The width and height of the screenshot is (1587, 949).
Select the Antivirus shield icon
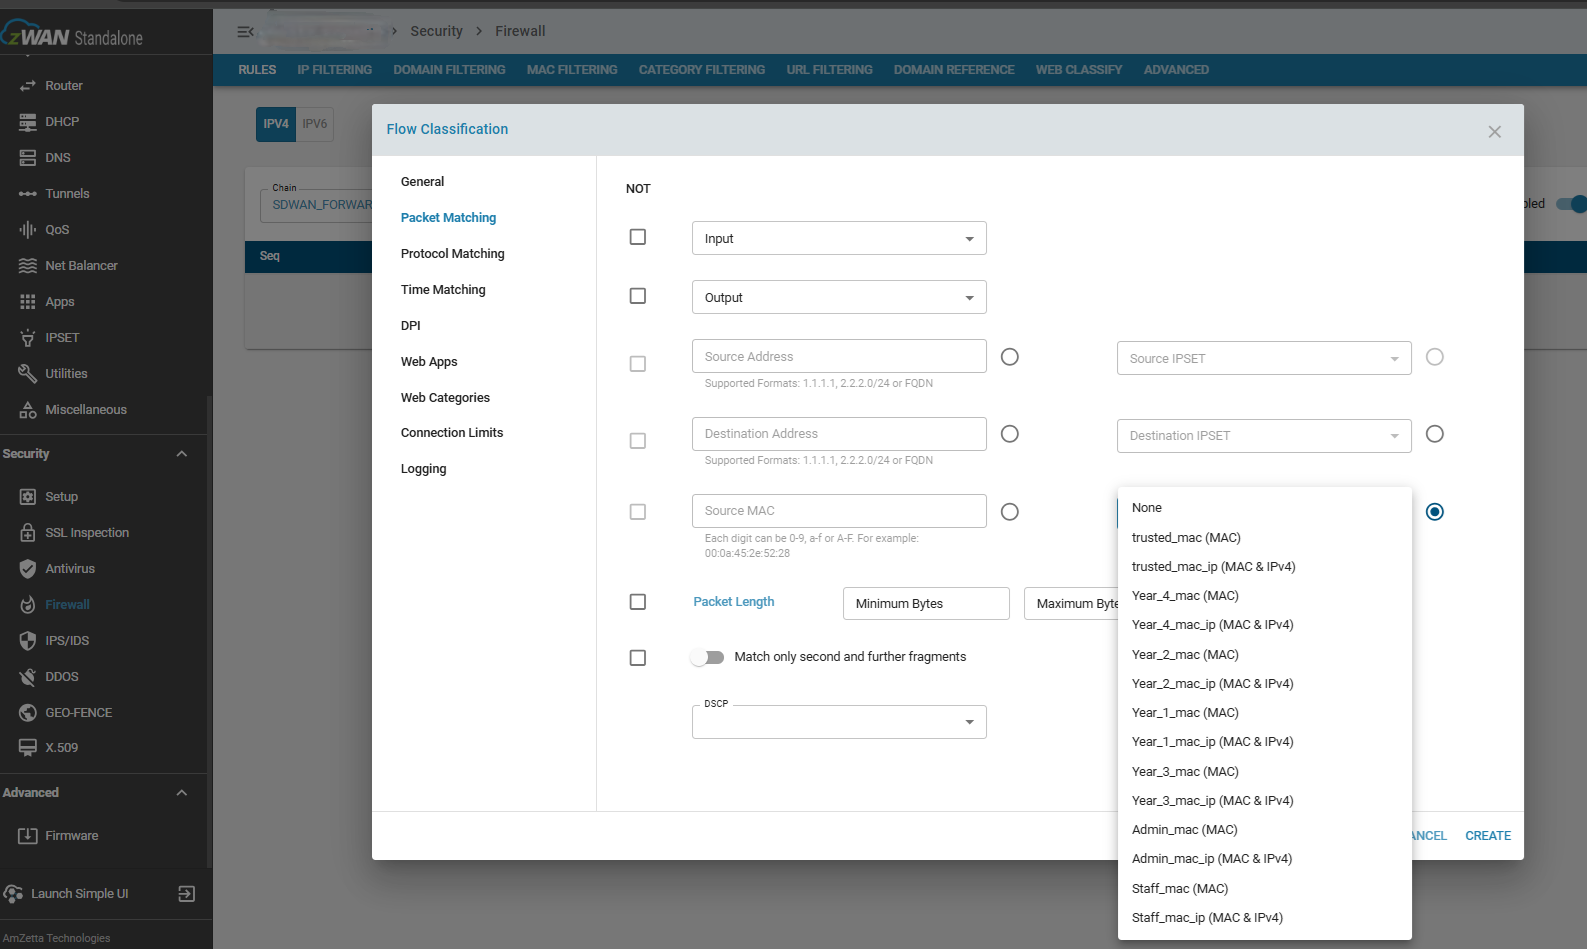tap(27, 568)
